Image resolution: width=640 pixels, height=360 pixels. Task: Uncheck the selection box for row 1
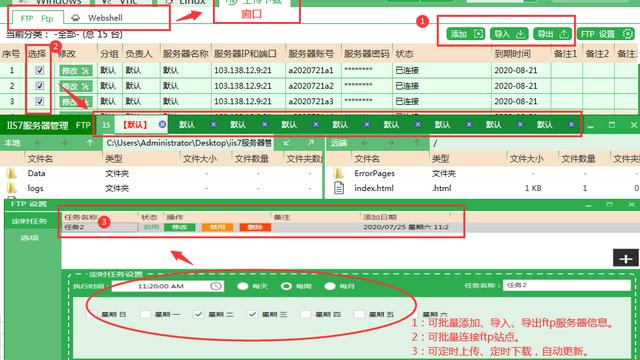[40, 71]
